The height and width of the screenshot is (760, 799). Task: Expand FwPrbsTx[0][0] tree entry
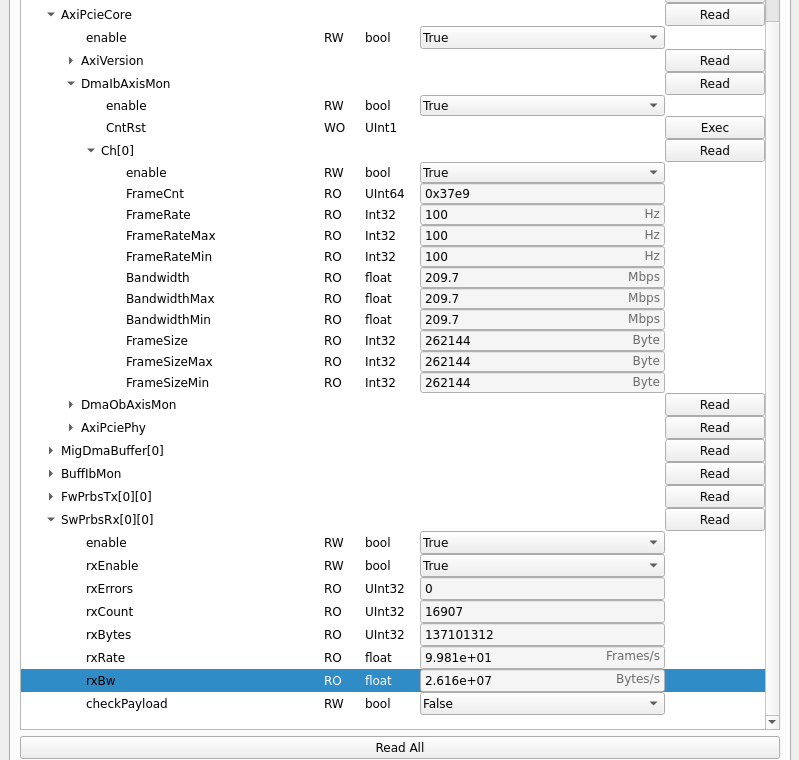(51, 497)
